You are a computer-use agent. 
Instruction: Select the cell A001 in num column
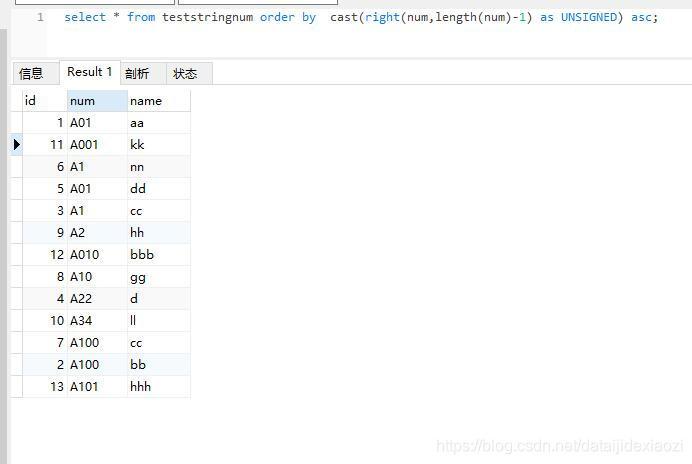97,144
